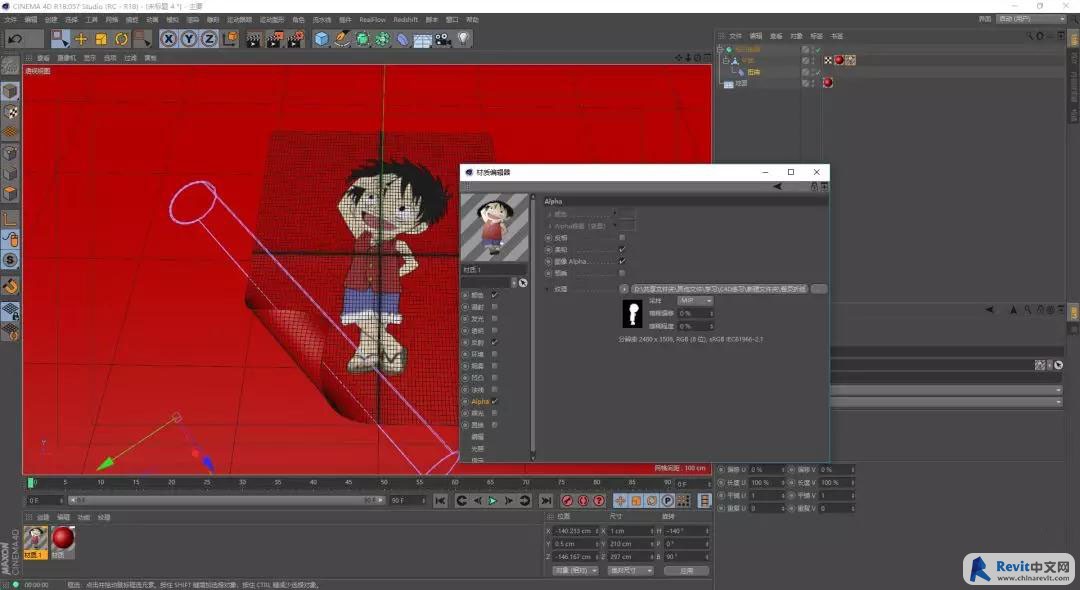This screenshot has height=590, width=1080.
Task: Click the alpha texture preview thumbnail
Action: pyautogui.click(x=632, y=313)
